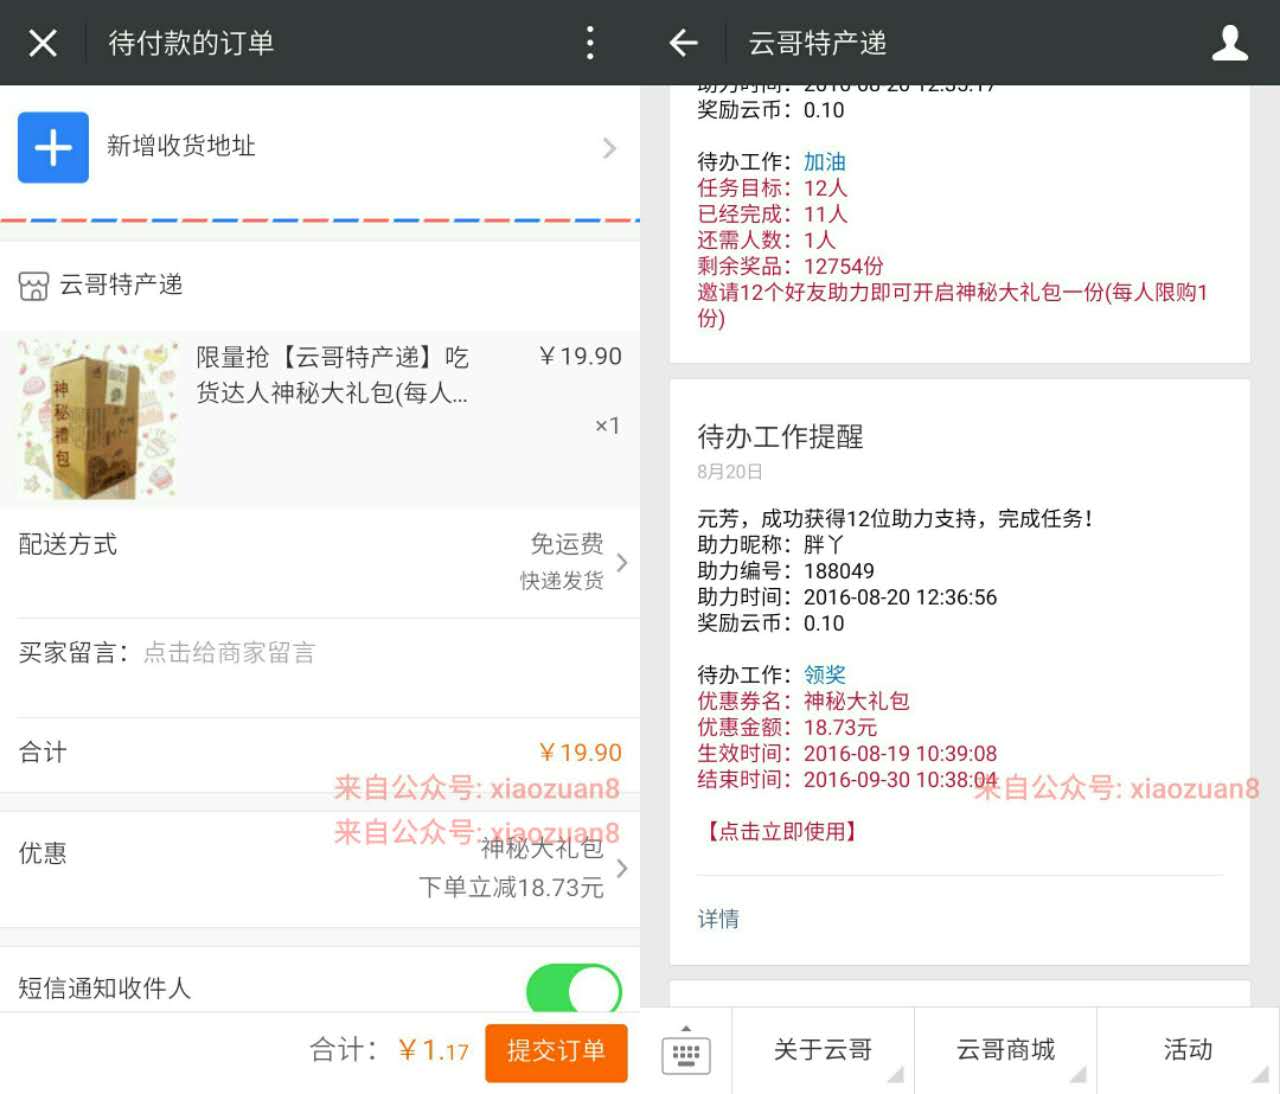
Task: Tap the store icon beside 云哥特产递
Action: [x=33, y=286]
